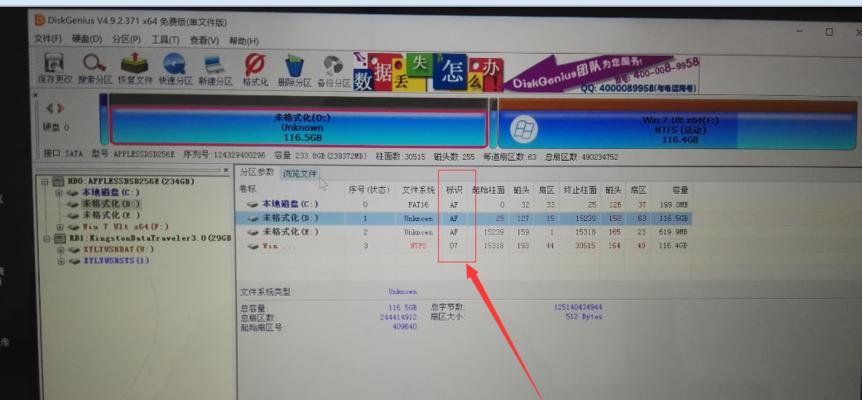Open the 分区(P) menu
Image resolution: width=862 pixels, height=400 pixels.
(x=126, y=40)
